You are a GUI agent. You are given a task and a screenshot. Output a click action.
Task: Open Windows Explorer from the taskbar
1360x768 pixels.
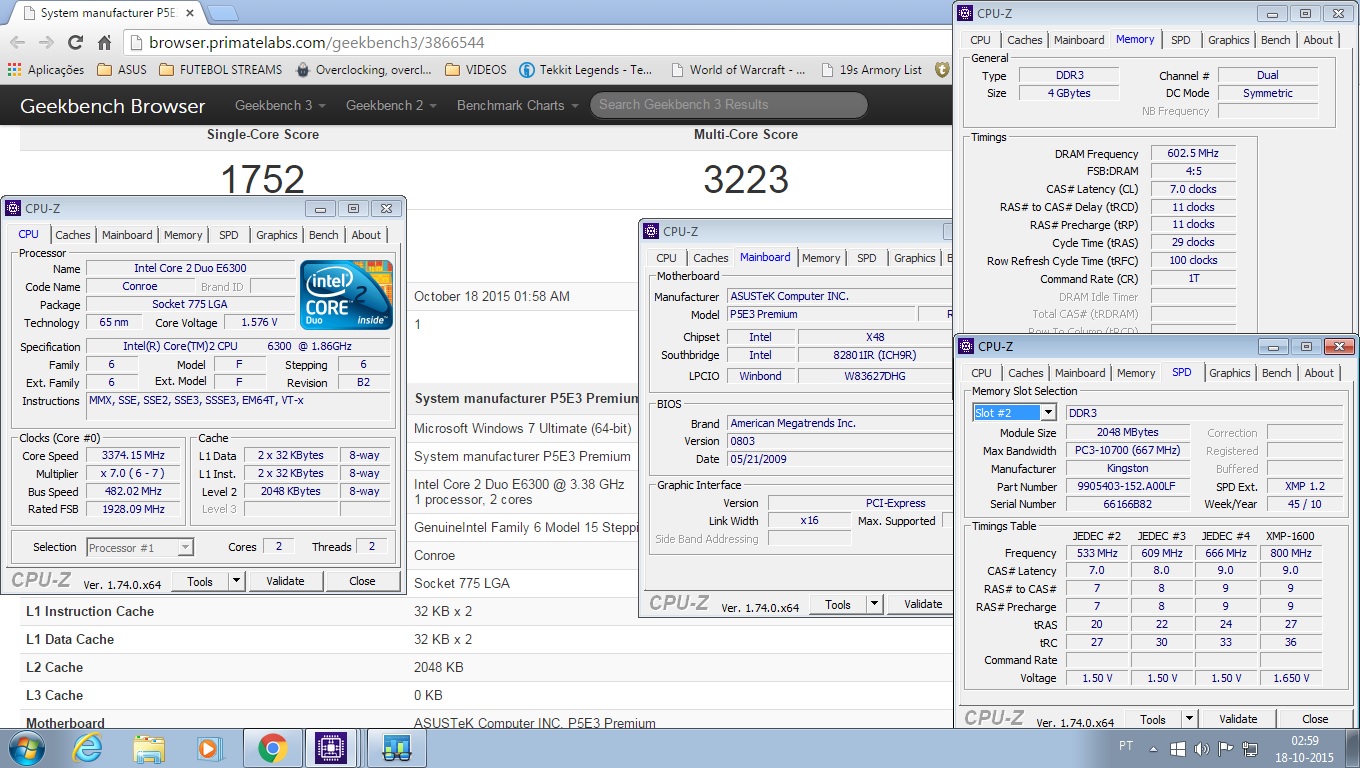[149, 748]
